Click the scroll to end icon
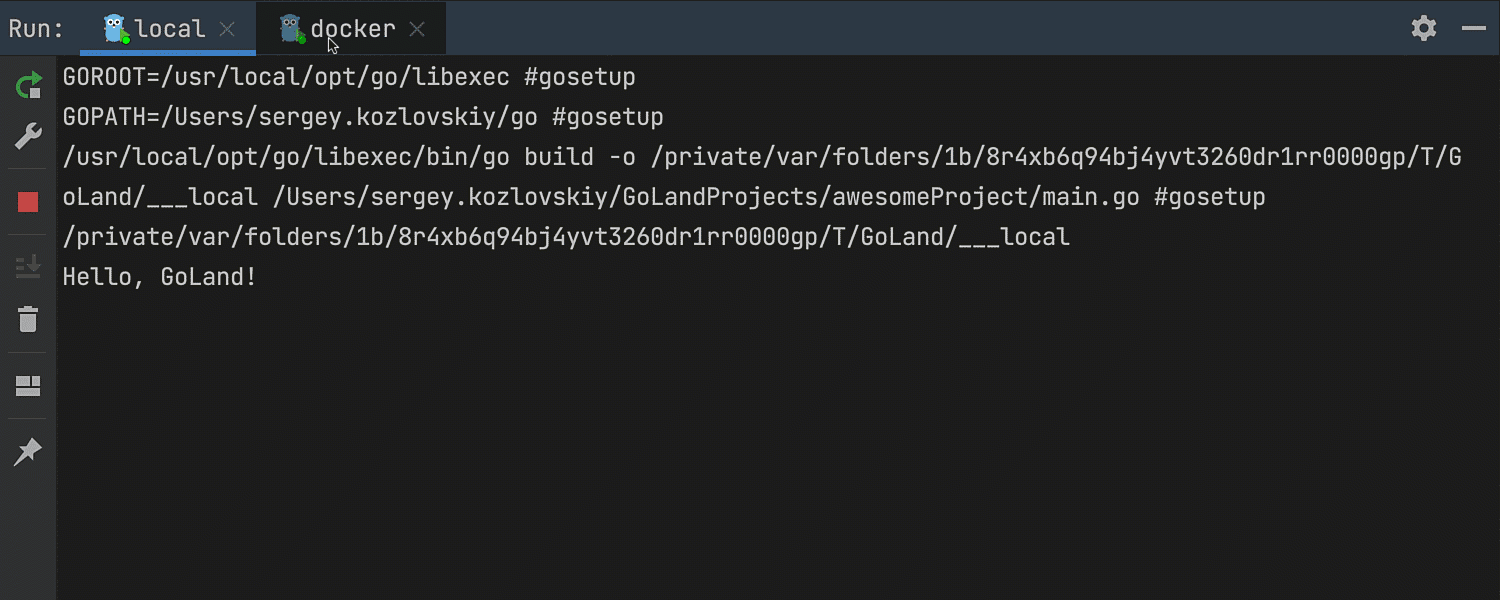 [x=28, y=266]
